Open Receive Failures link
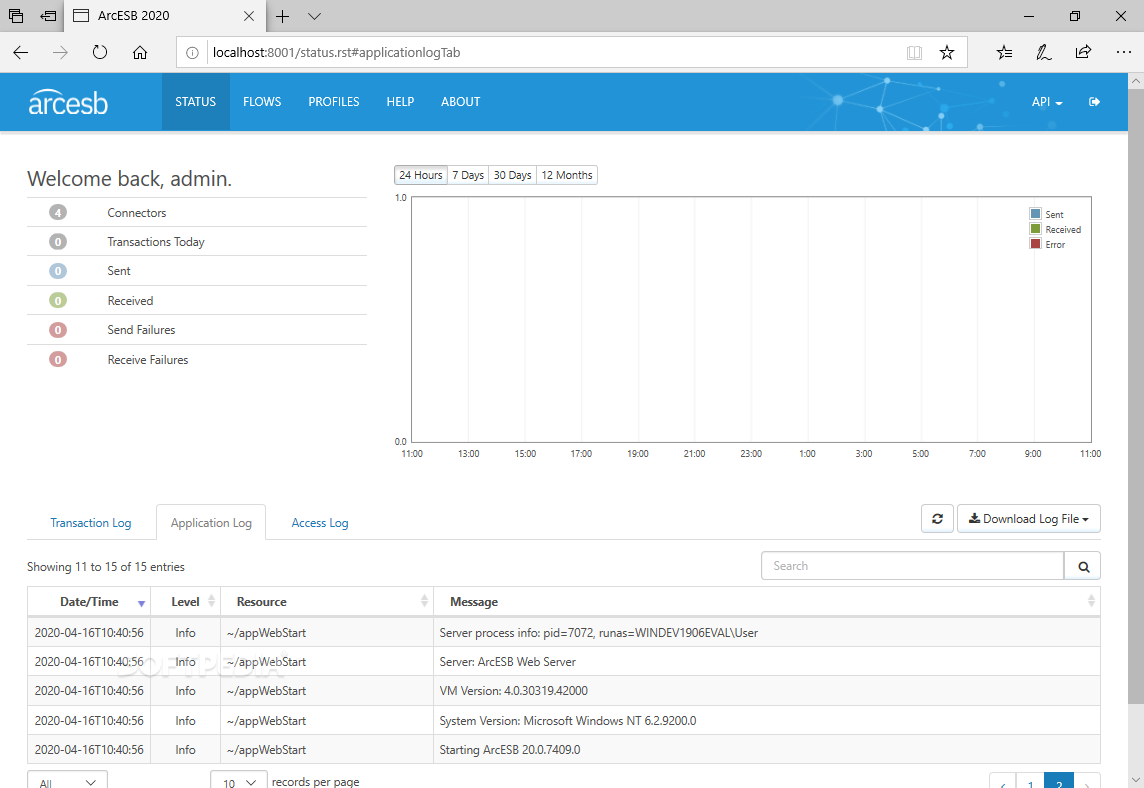The width and height of the screenshot is (1144, 788). 147,360
